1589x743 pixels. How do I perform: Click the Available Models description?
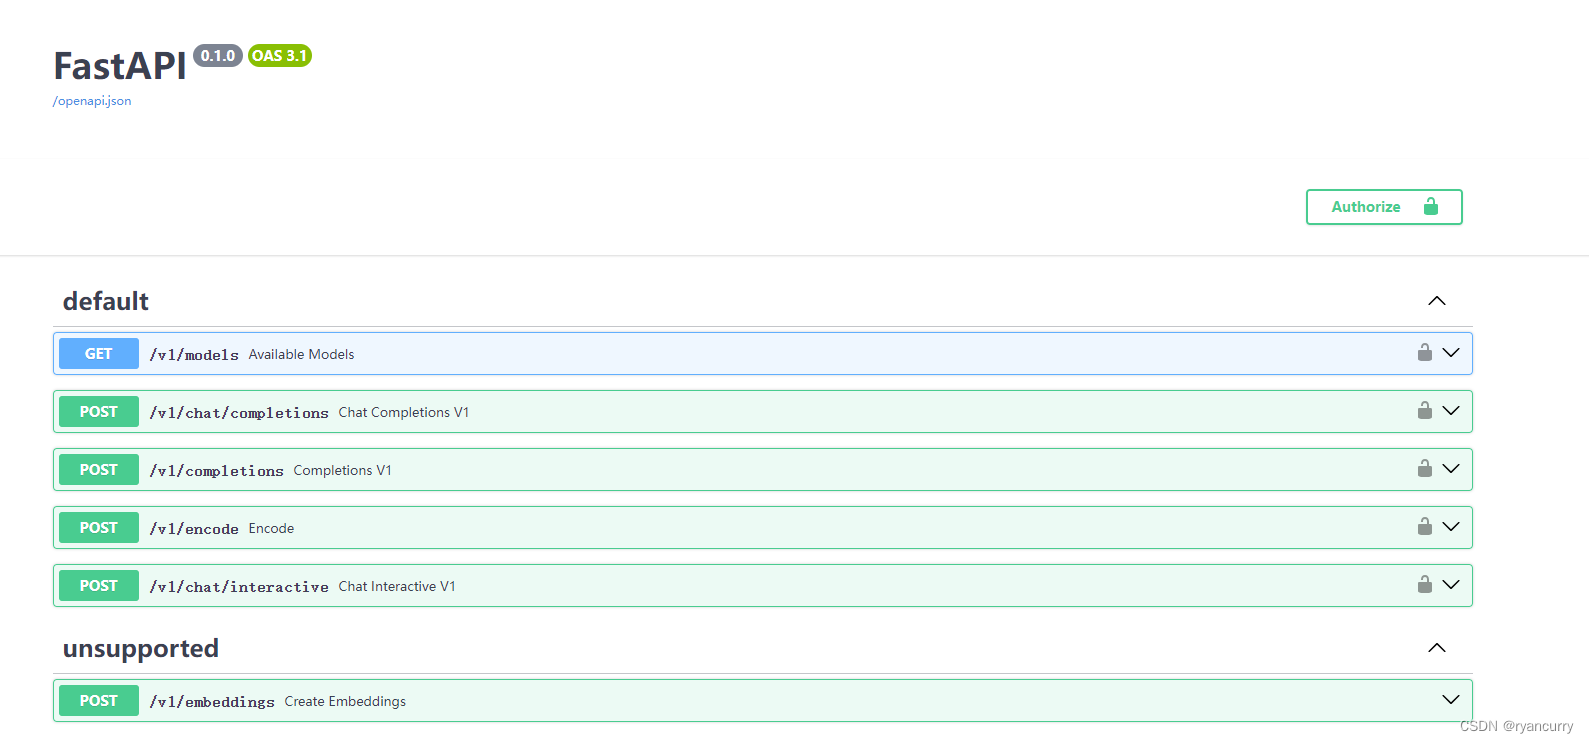[301, 354]
